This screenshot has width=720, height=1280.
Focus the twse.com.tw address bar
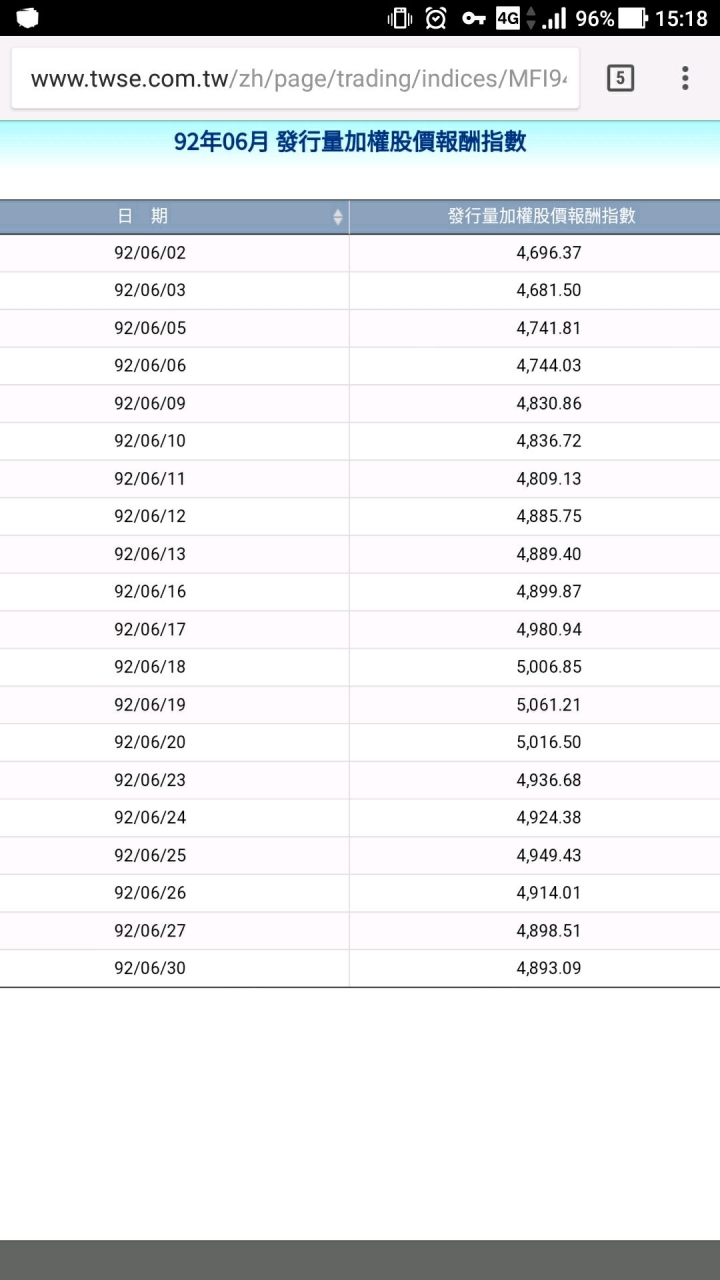295,78
